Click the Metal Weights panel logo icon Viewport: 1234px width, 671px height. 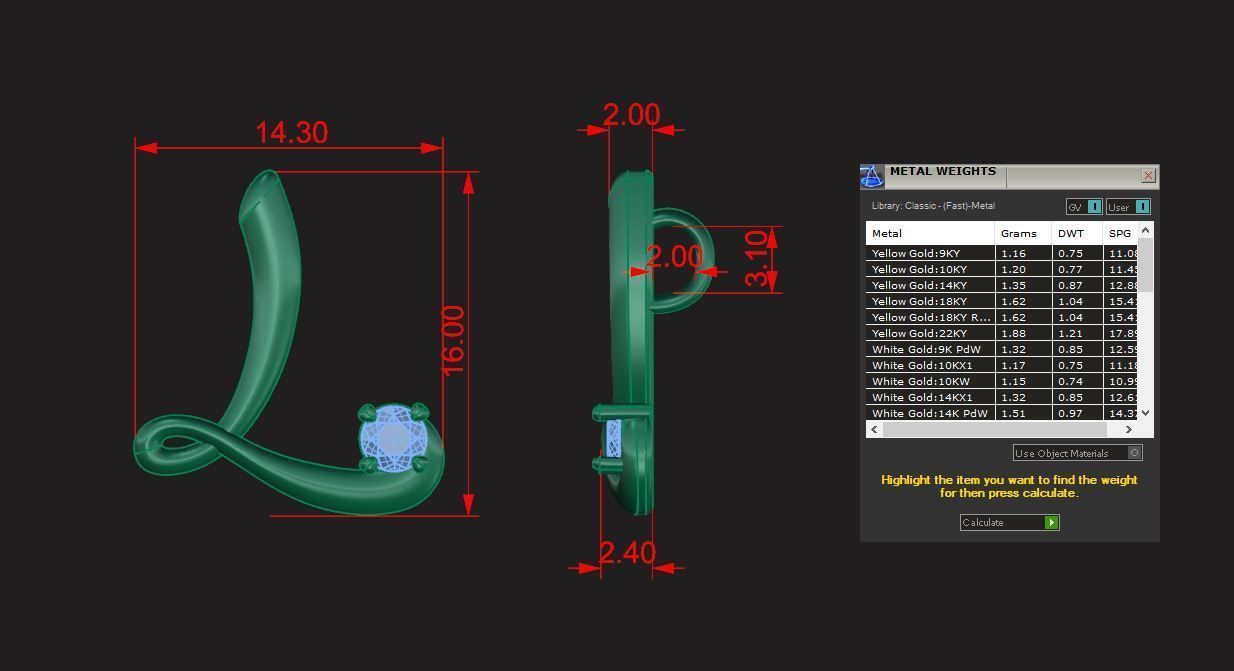871,177
